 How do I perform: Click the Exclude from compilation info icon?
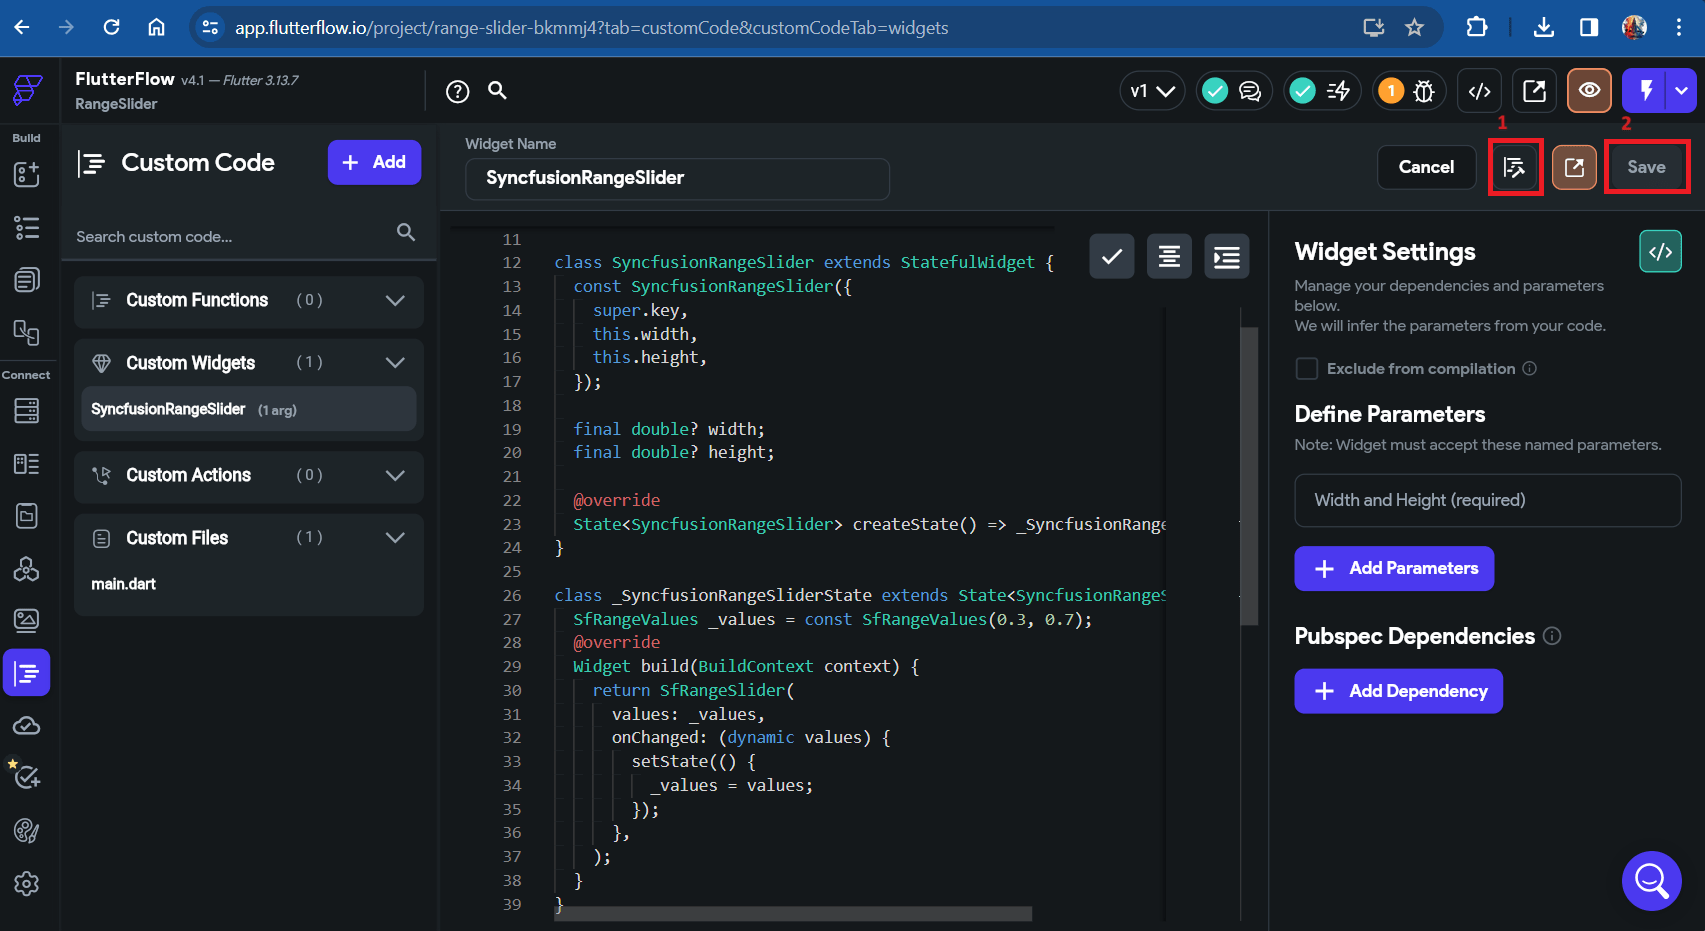click(1529, 368)
